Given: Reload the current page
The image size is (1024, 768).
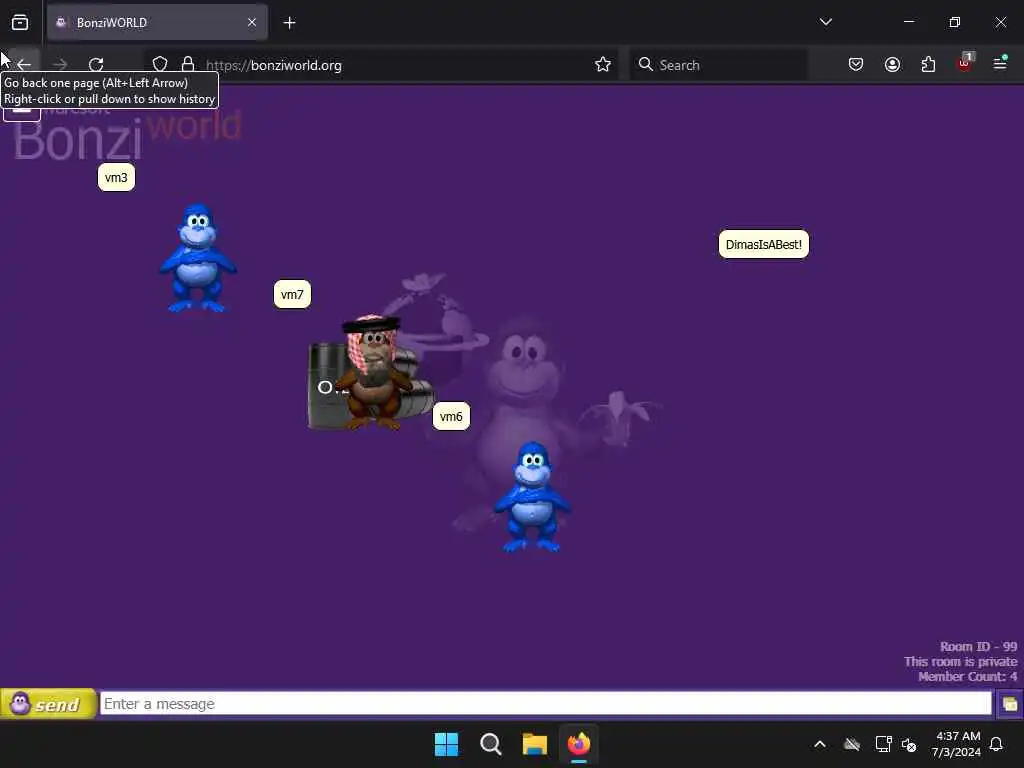Looking at the screenshot, I should click(x=96, y=65).
